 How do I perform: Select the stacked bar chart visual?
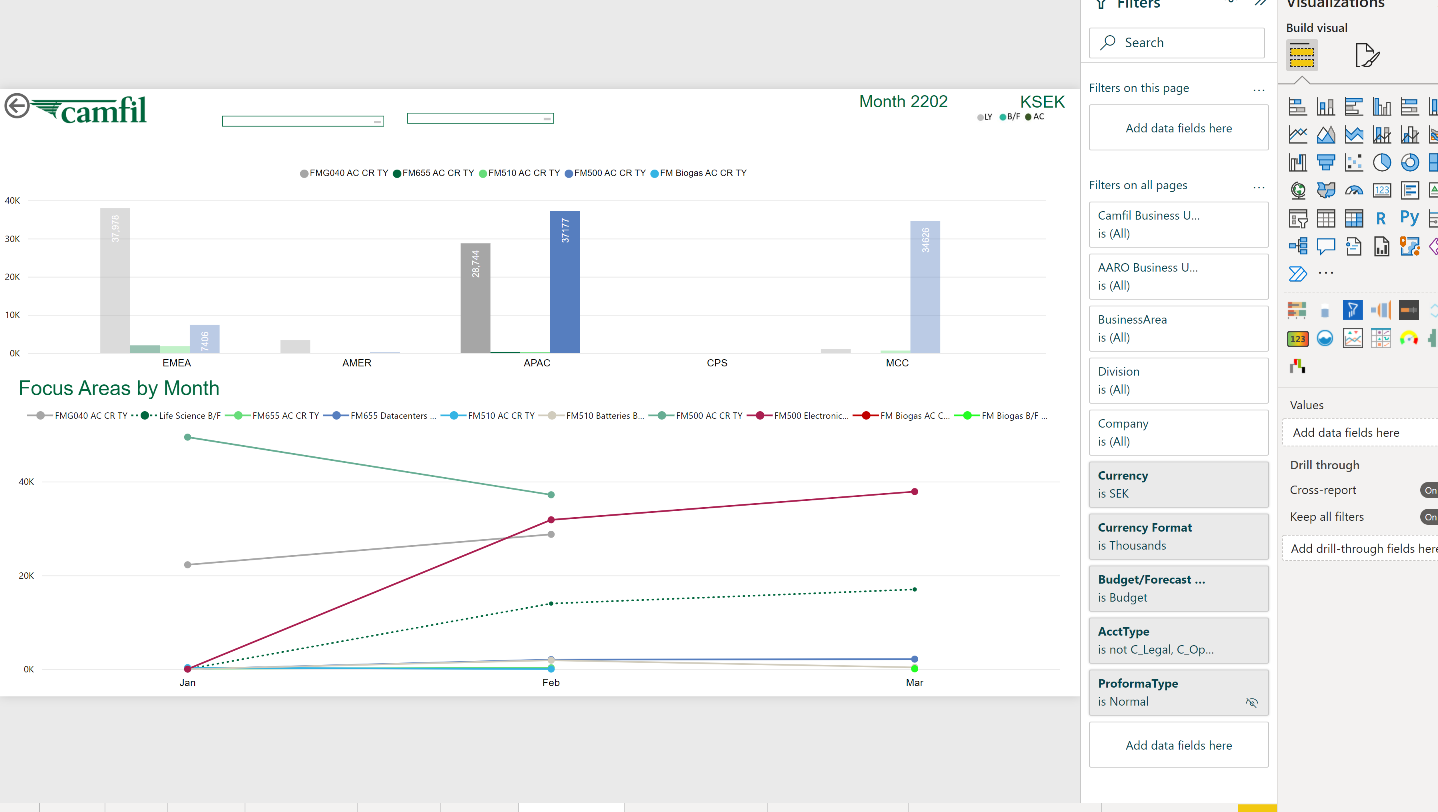[1298, 106]
